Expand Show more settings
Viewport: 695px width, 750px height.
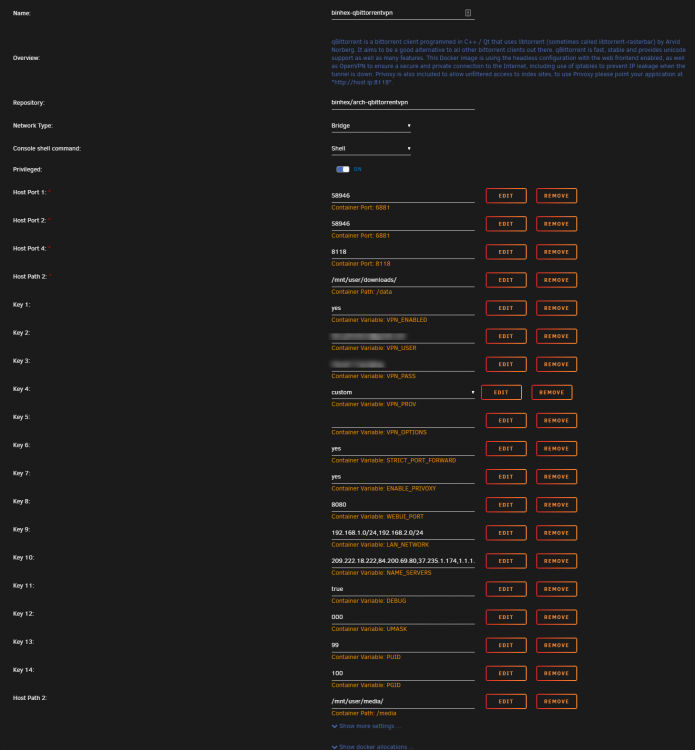(366, 726)
